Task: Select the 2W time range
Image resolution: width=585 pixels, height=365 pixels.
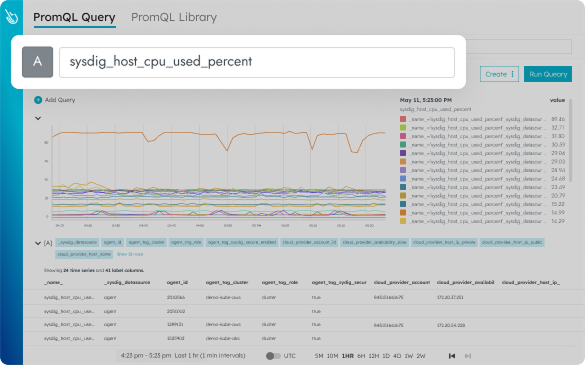Action: coord(421,356)
